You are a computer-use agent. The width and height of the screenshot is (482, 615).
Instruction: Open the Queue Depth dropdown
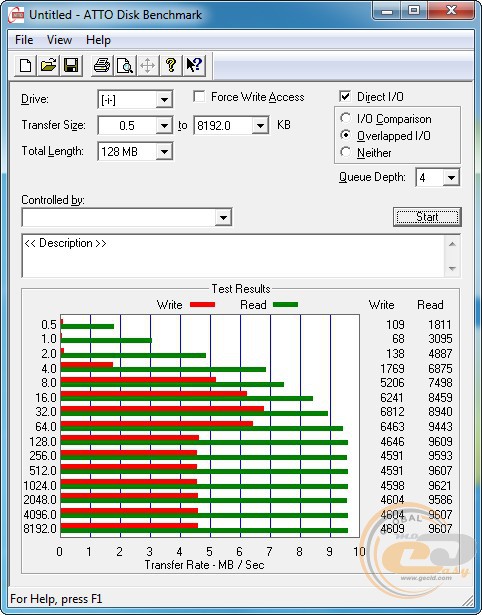[x=451, y=178]
